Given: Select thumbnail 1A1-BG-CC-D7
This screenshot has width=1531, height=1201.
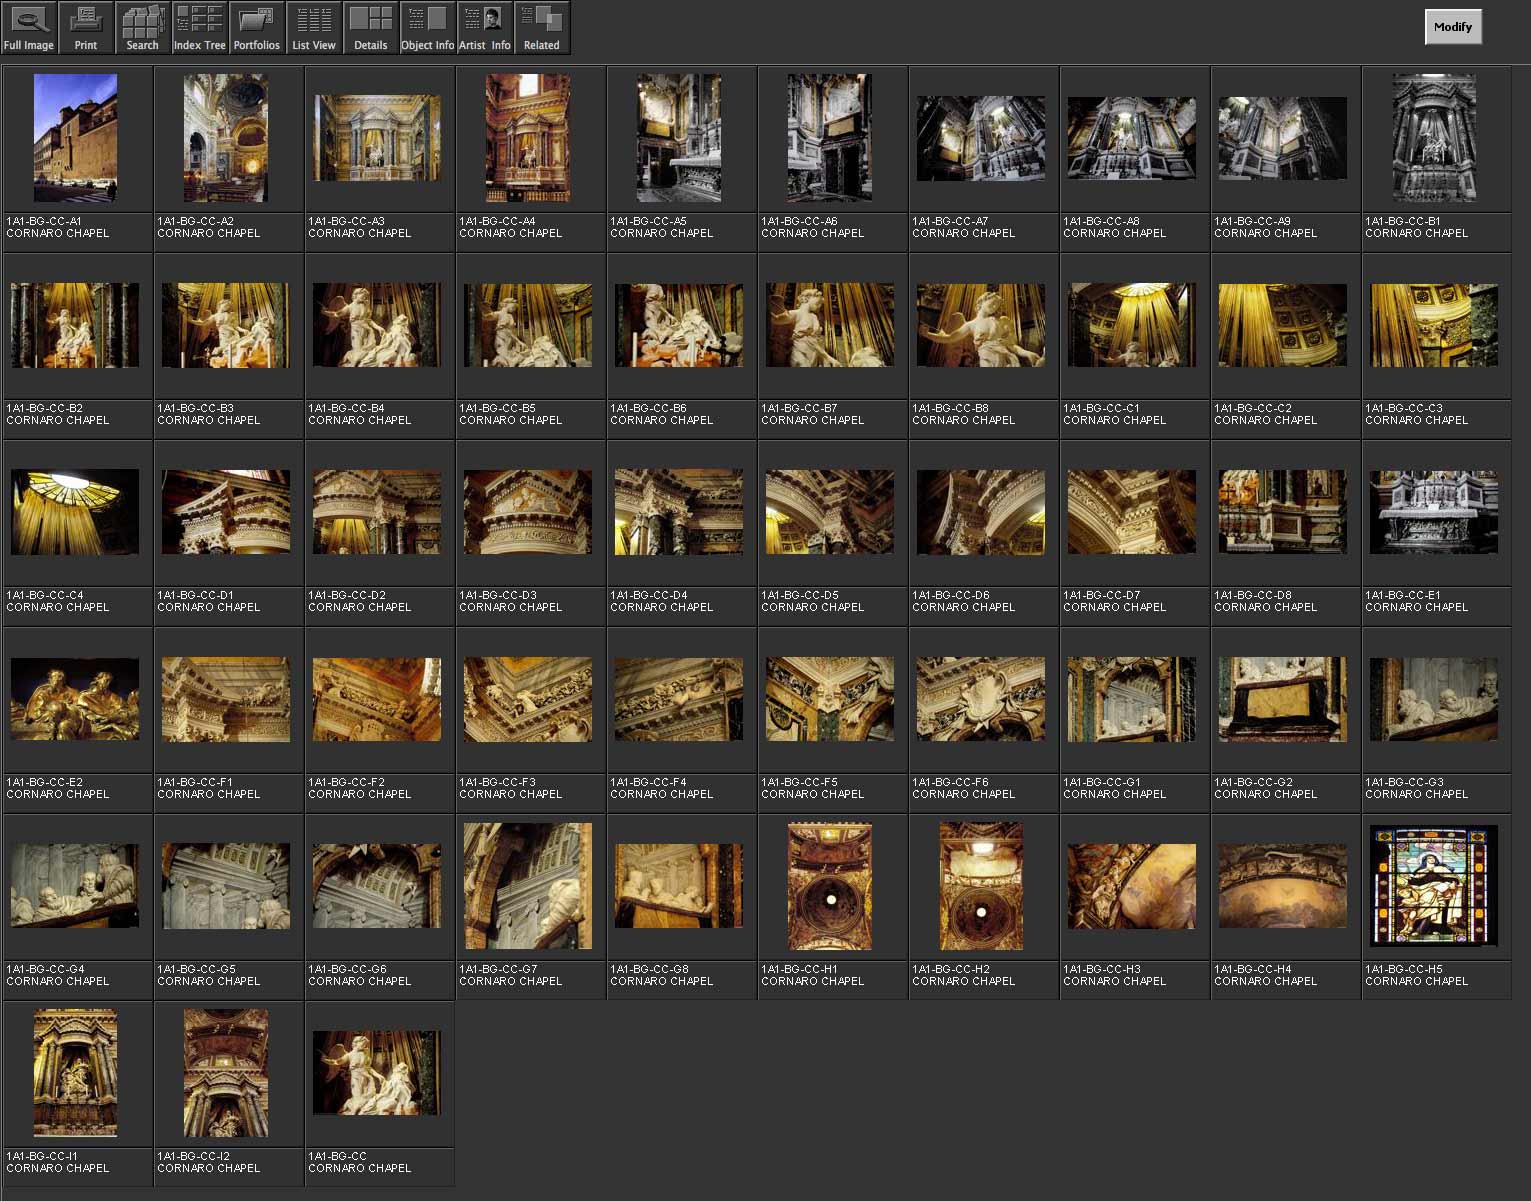Looking at the screenshot, I should click(1132, 512).
